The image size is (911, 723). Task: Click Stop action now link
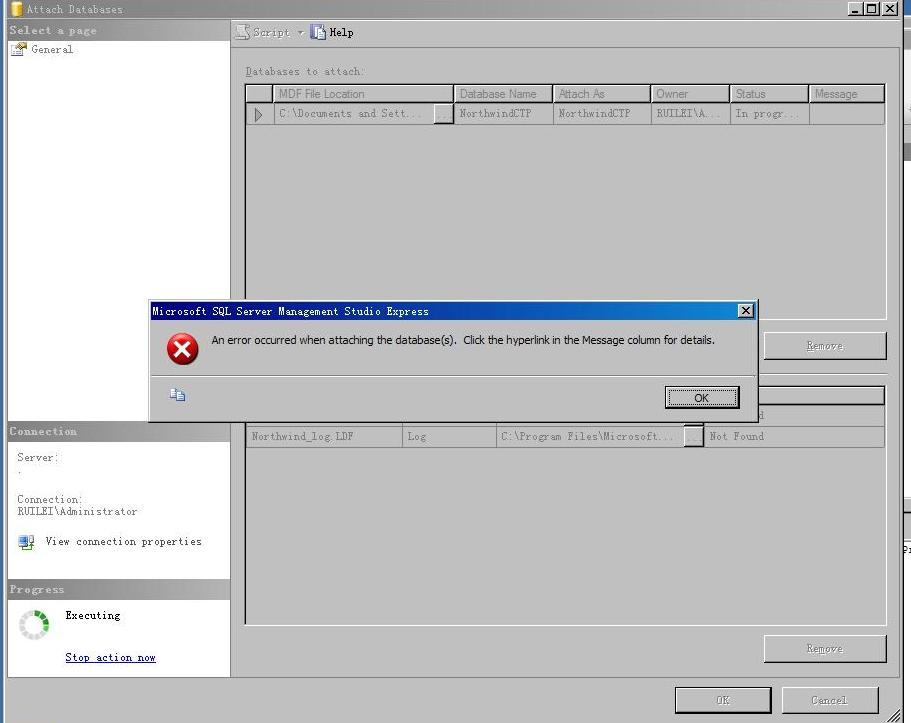tap(110, 657)
